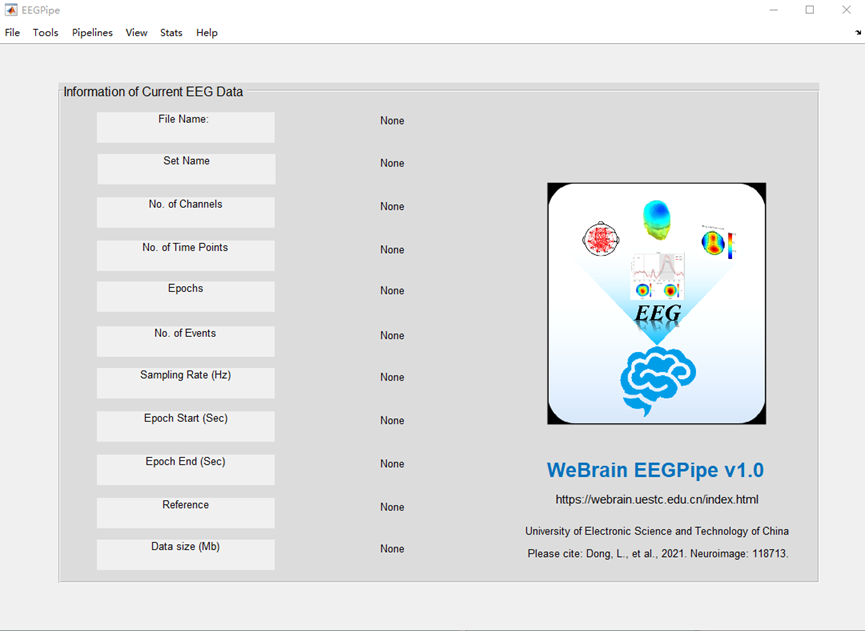Open the Pipelines menu
Image resolution: width=865 pixels, height=631 pixels.
(92, 33)
